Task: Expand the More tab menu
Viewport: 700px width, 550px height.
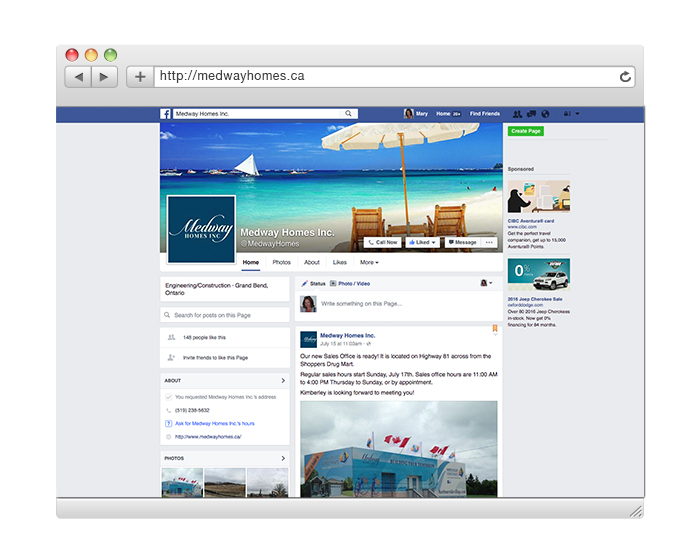Action: [x=369, y=262]
